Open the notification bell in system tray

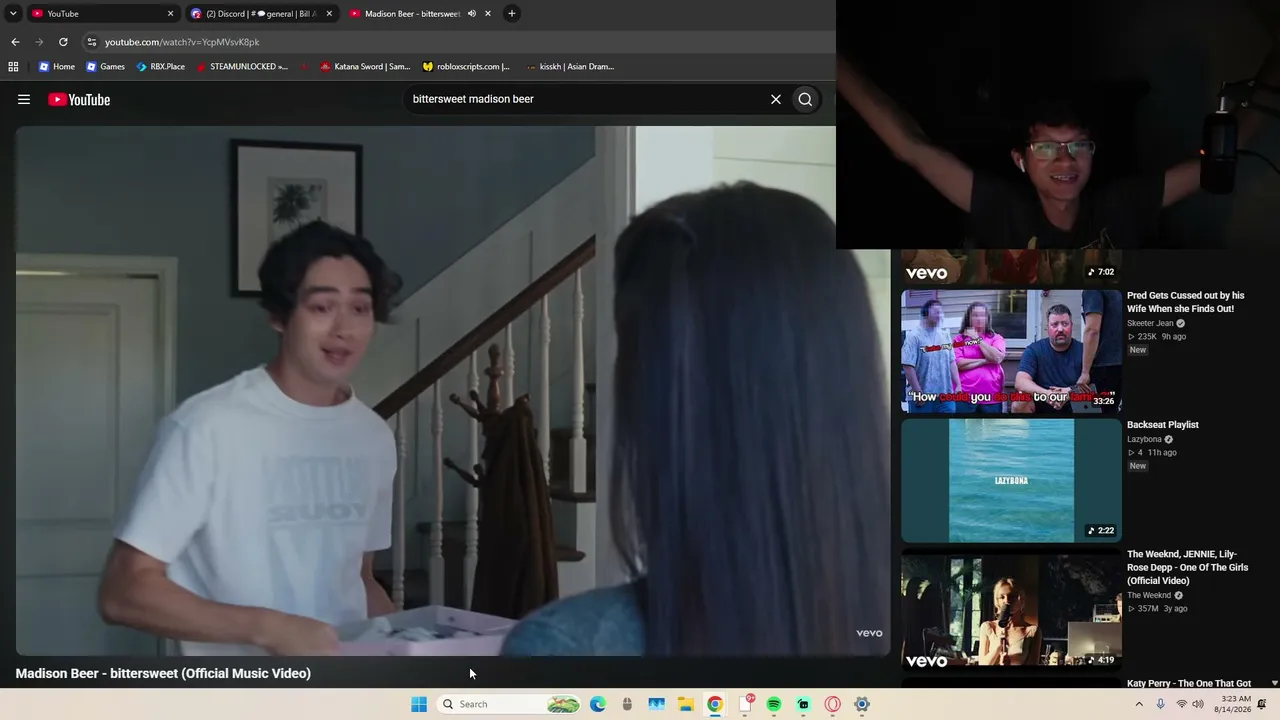tap(1262, 704)
